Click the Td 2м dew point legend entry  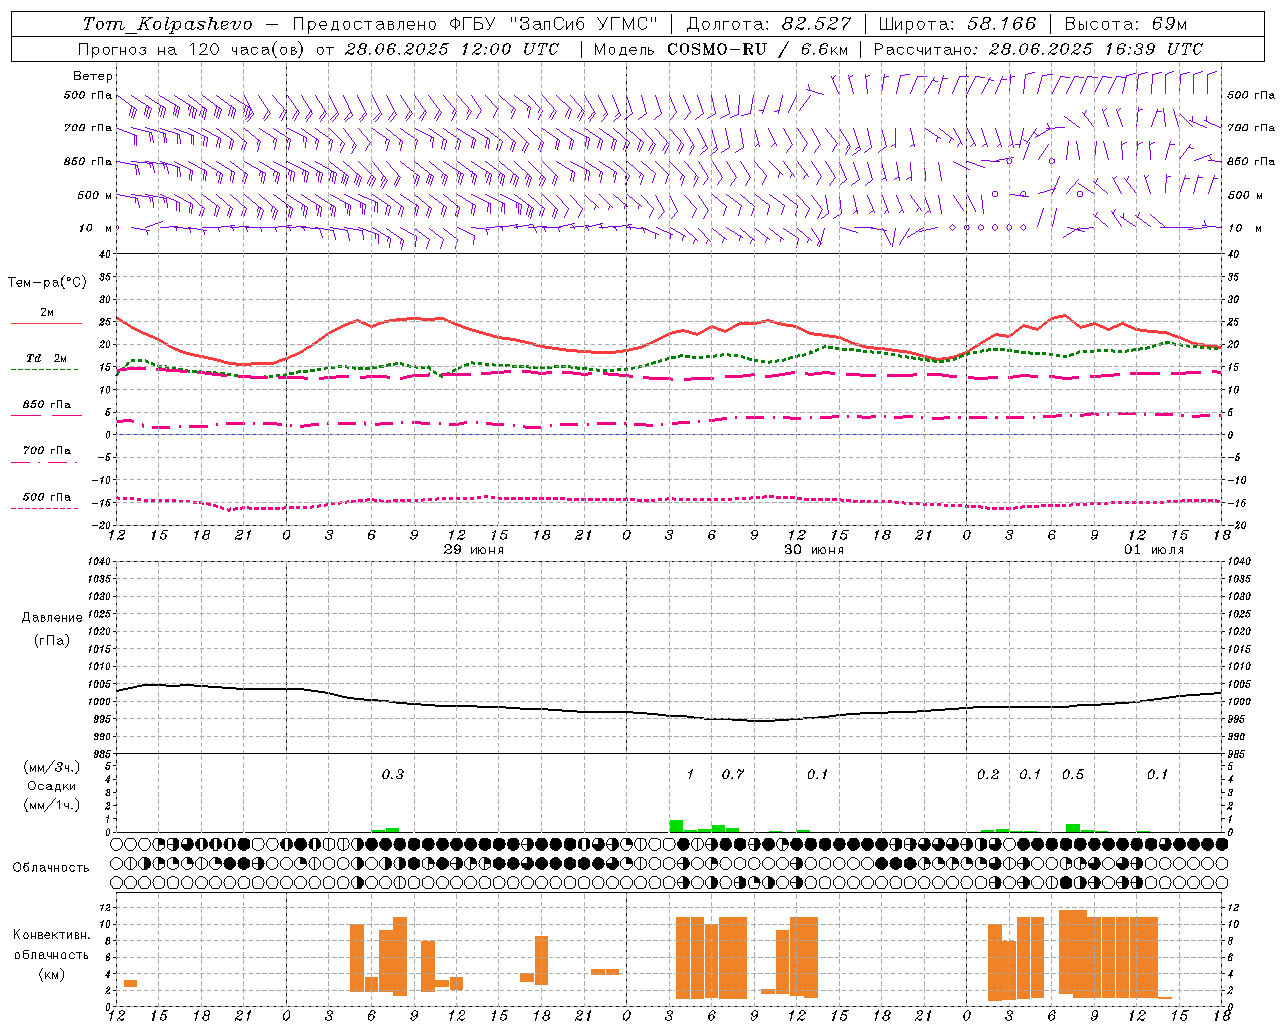pyautogui.click(x=46, y=362)
